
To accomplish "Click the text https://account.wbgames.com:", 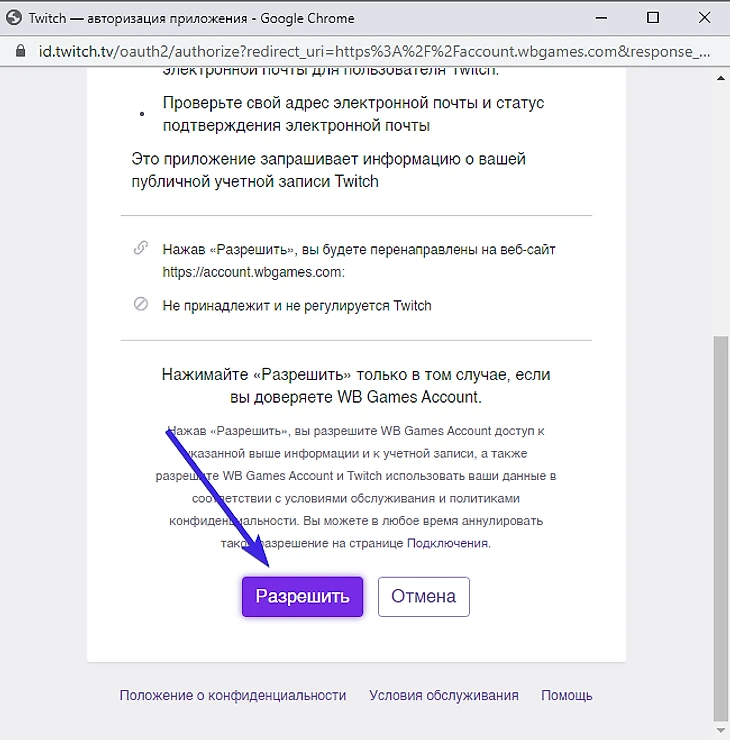I will 253,272.
